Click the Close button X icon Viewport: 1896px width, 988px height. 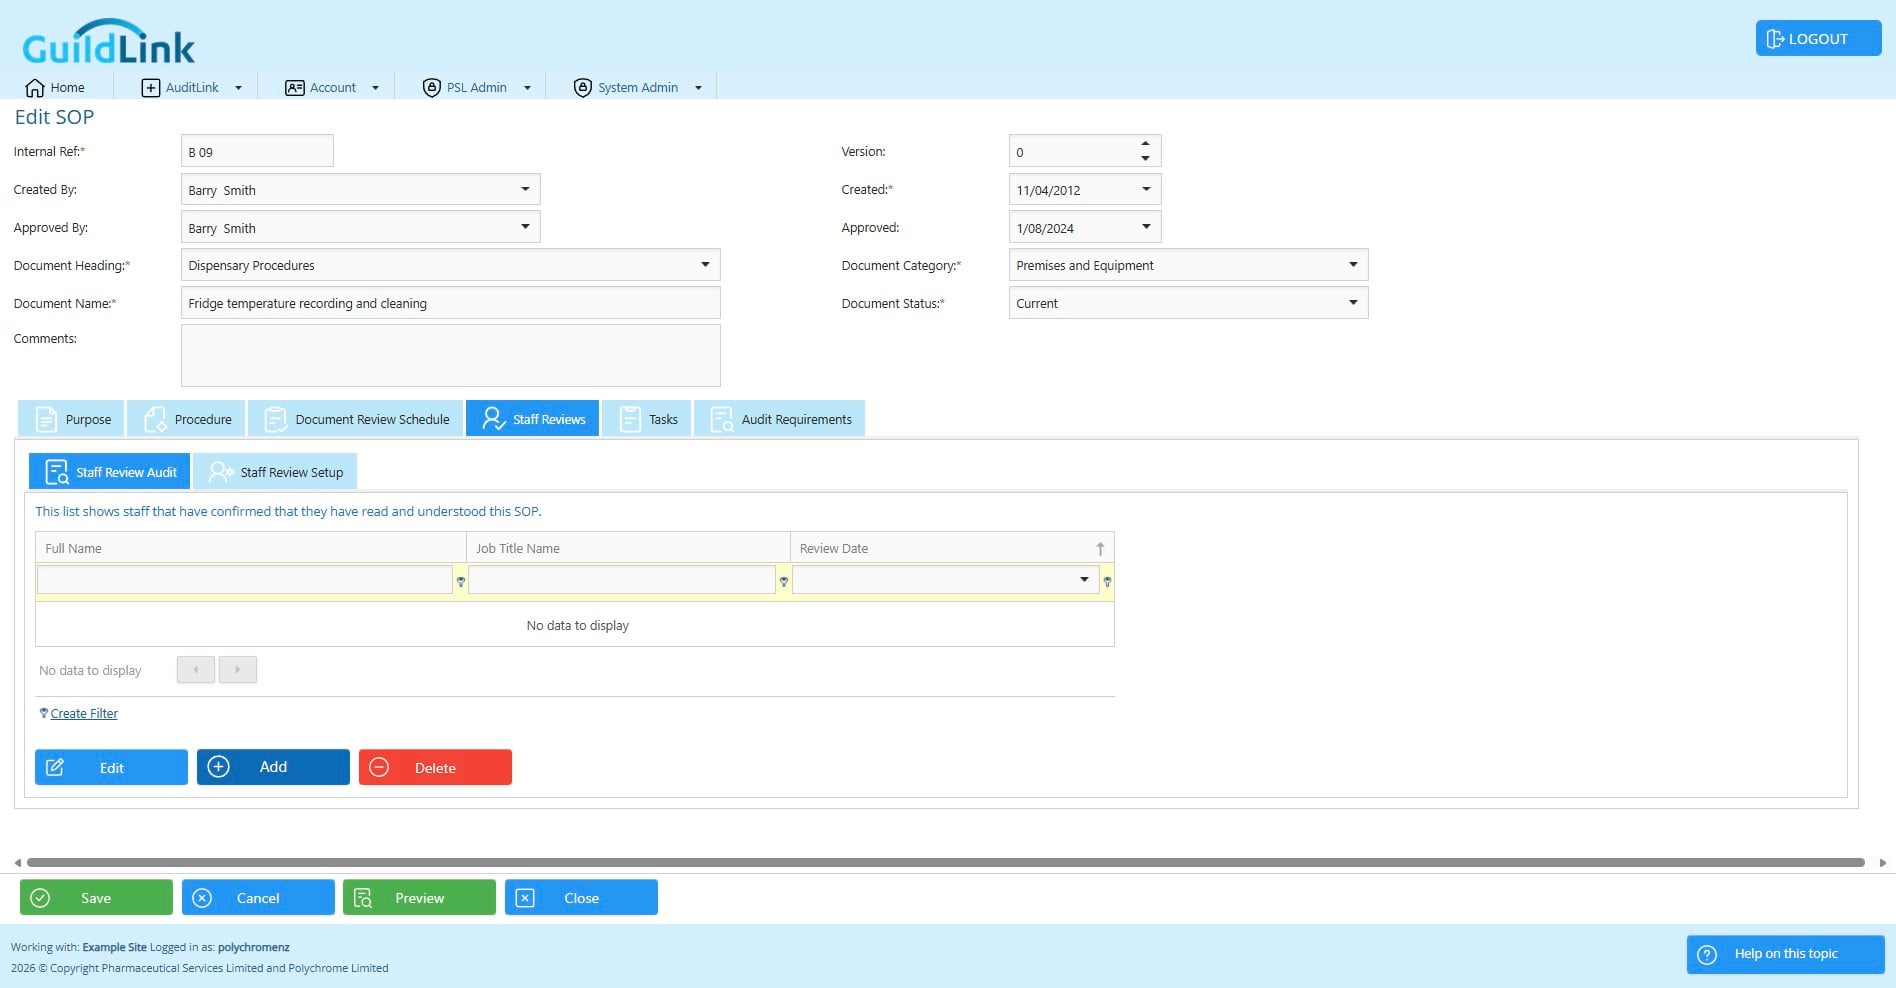tap(525, 898)
